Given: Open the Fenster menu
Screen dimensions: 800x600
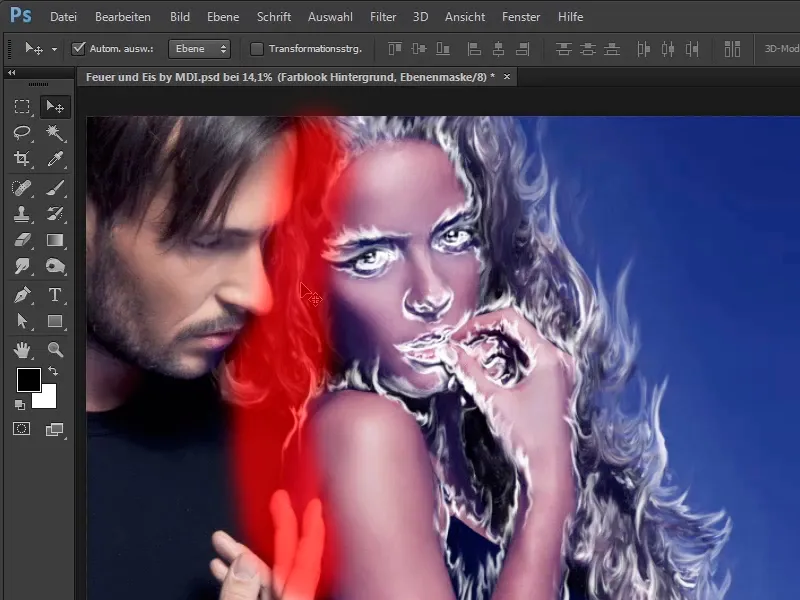Looking at the screenshot, I should [x=521, y=17].
